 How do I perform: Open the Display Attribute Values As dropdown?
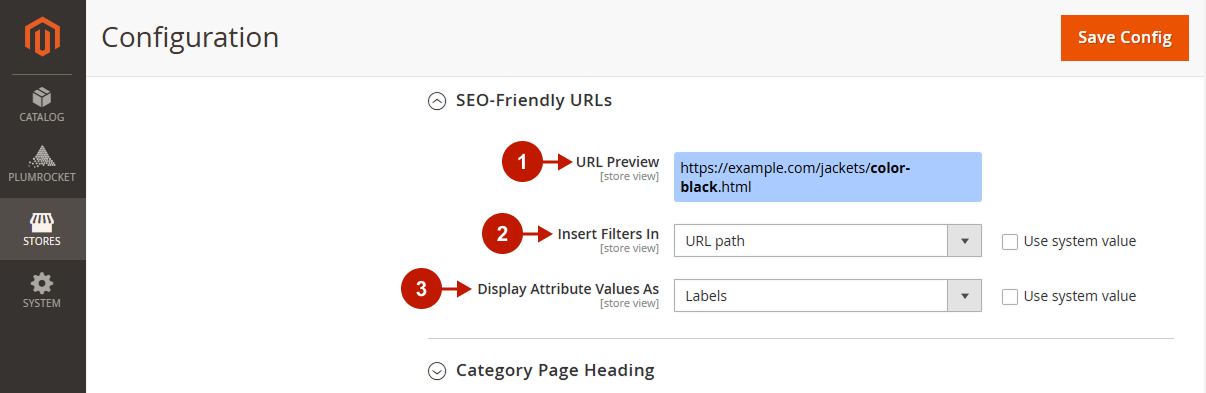(827, 296)
